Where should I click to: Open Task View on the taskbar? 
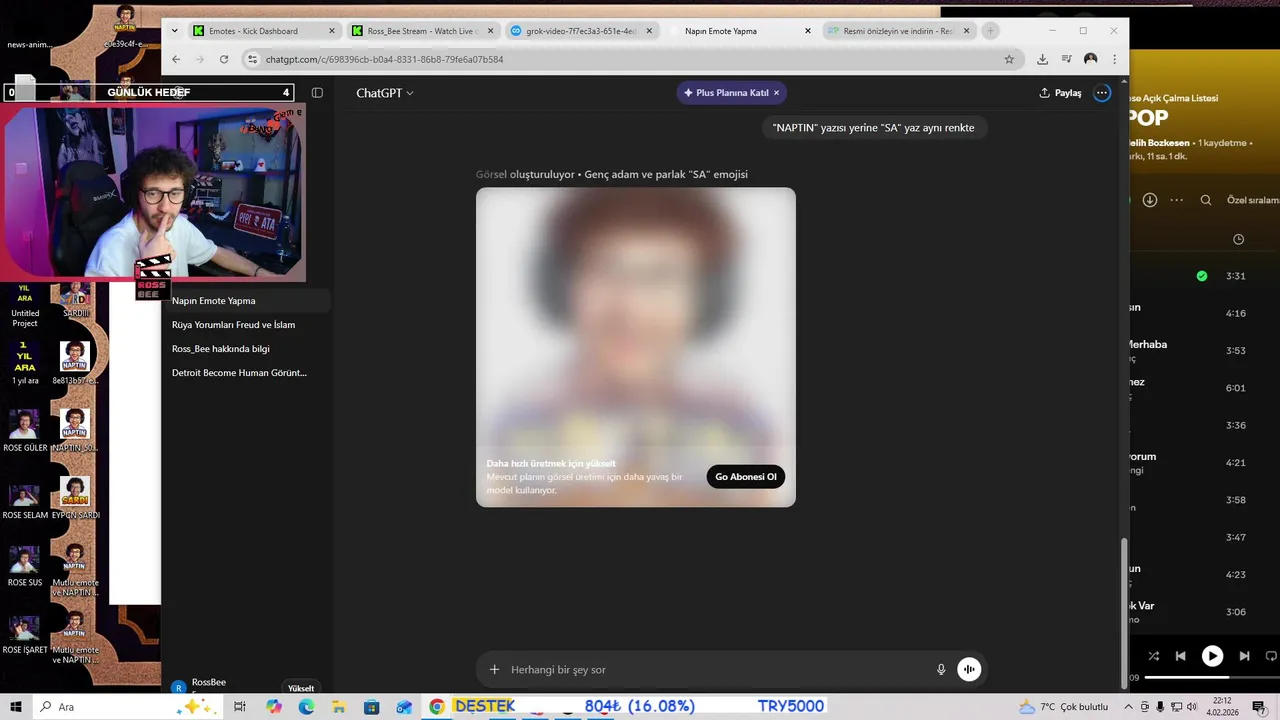pos(240,707)
